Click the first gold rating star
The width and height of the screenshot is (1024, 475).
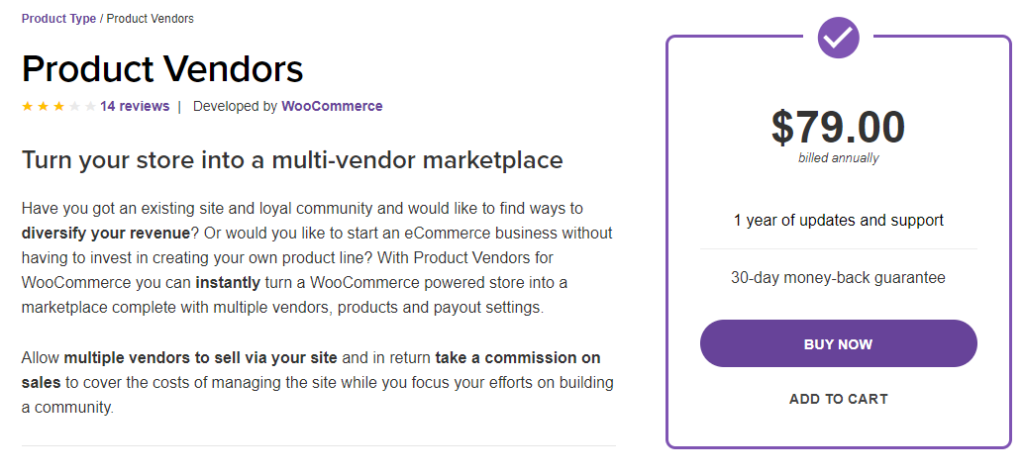pyautogui.click(x=27, y=106)
